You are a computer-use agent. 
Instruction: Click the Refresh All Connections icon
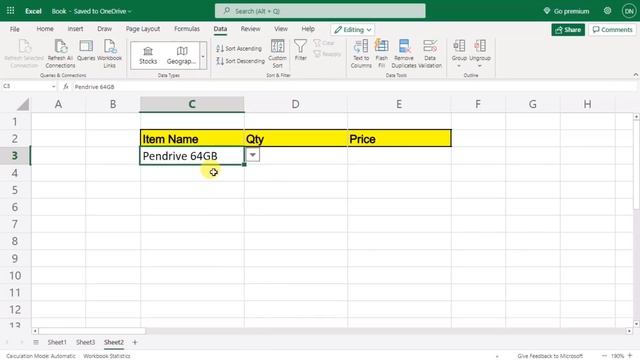click(60, 53)
